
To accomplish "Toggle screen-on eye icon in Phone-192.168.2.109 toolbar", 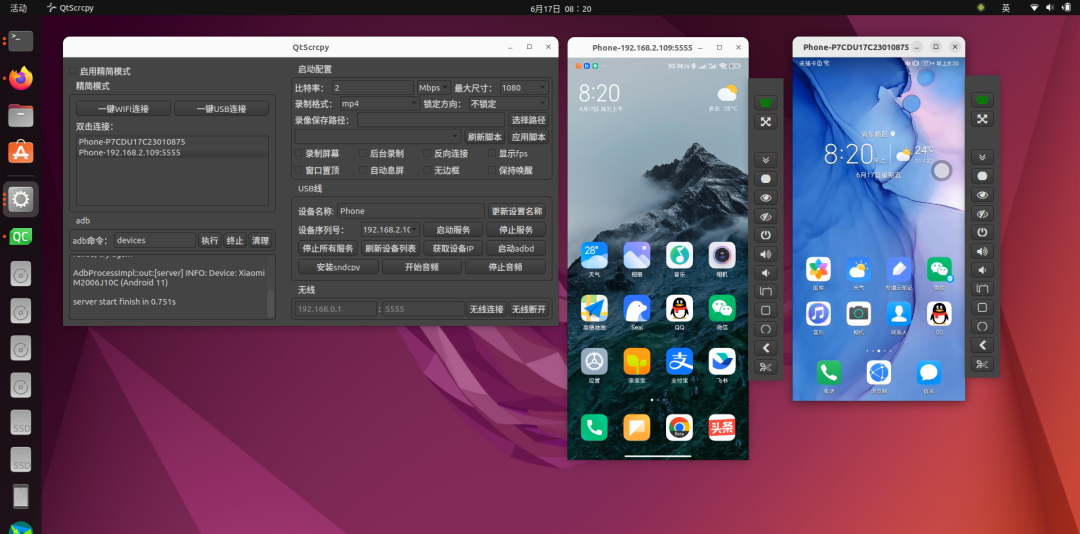I will pos(765,197).
